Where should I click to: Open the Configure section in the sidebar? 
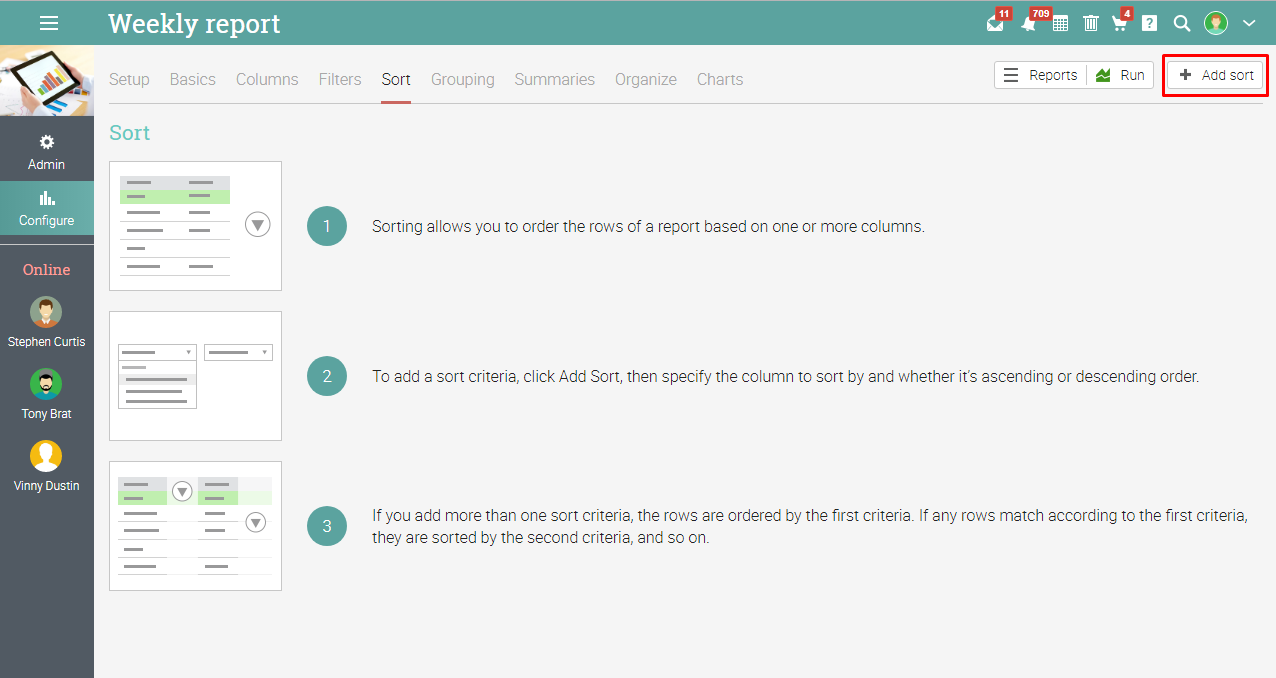tap(47, 209)
